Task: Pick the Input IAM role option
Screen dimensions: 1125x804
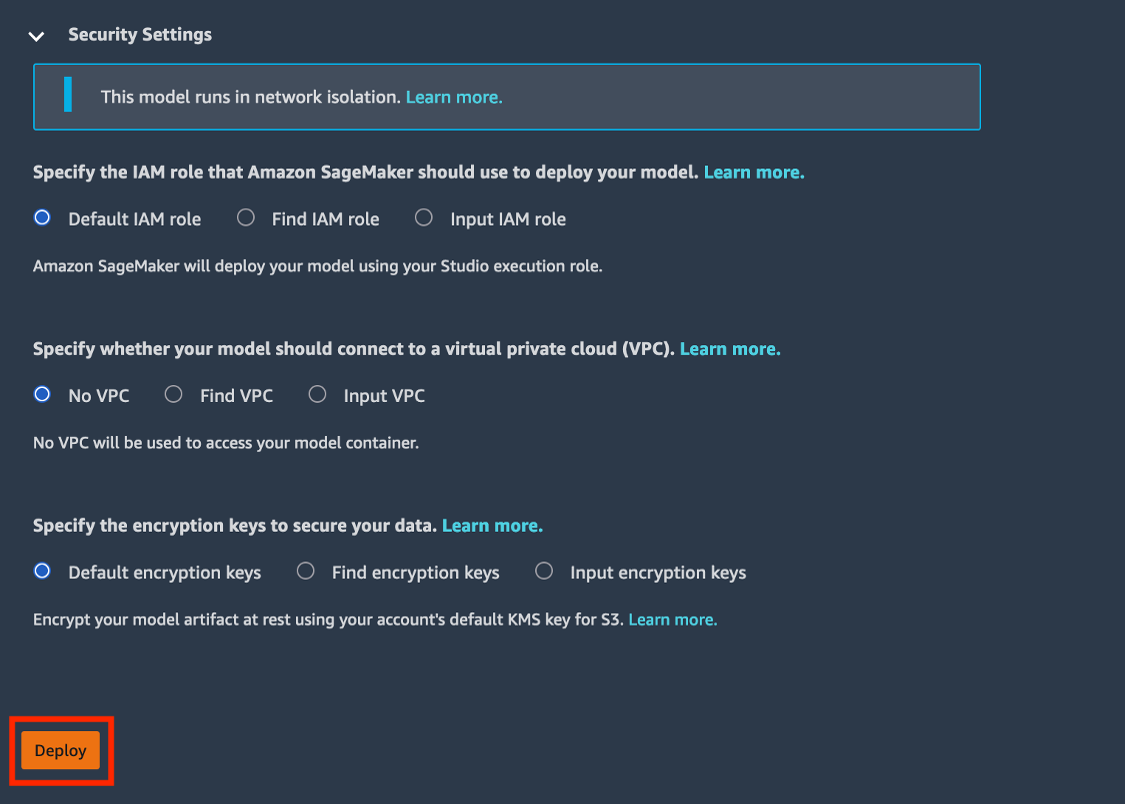Action: click(424, 218)
